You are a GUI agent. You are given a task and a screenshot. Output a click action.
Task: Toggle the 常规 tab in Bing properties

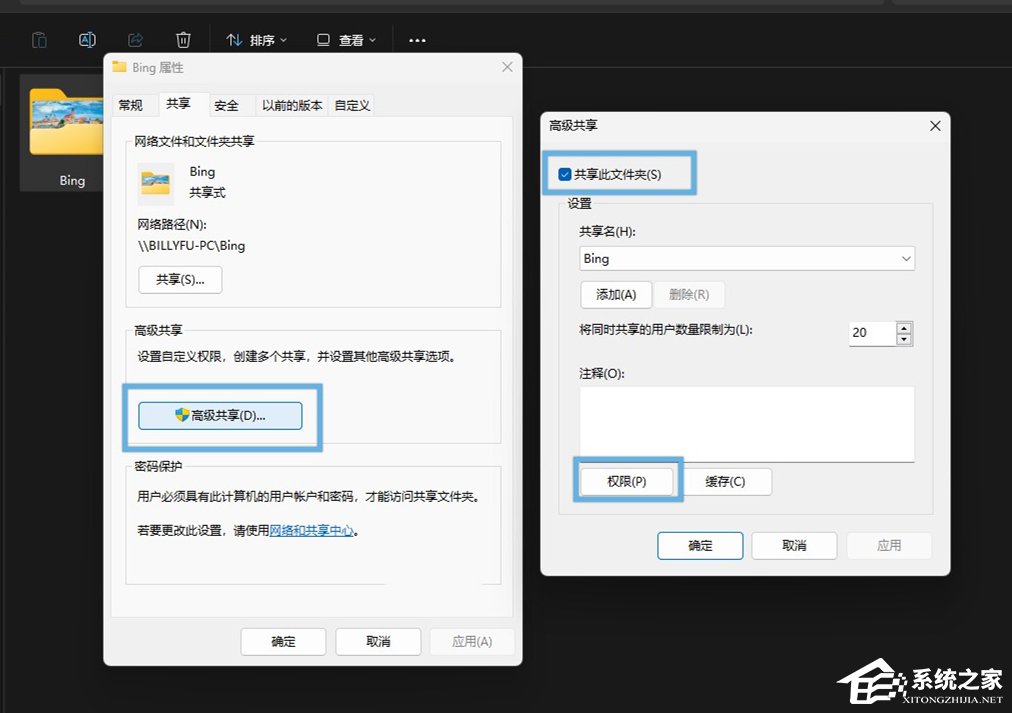pyautogui.click(x=132, y=104)
